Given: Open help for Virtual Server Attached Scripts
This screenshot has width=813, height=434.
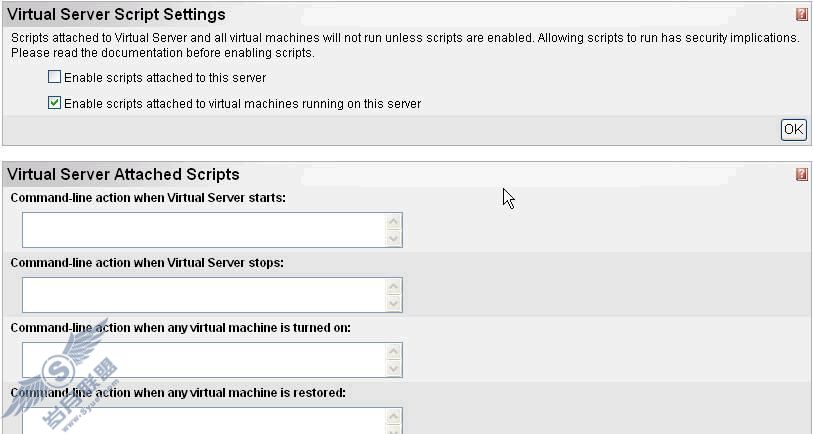Looking at the screenshot, I should 802,174.
